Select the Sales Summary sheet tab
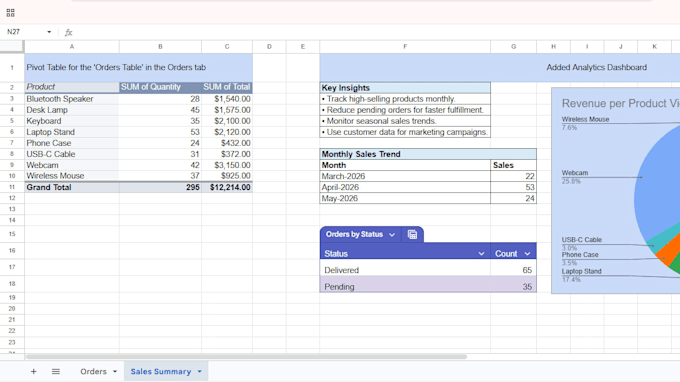The width and height of the screenshot is (680, 382). 161,372
